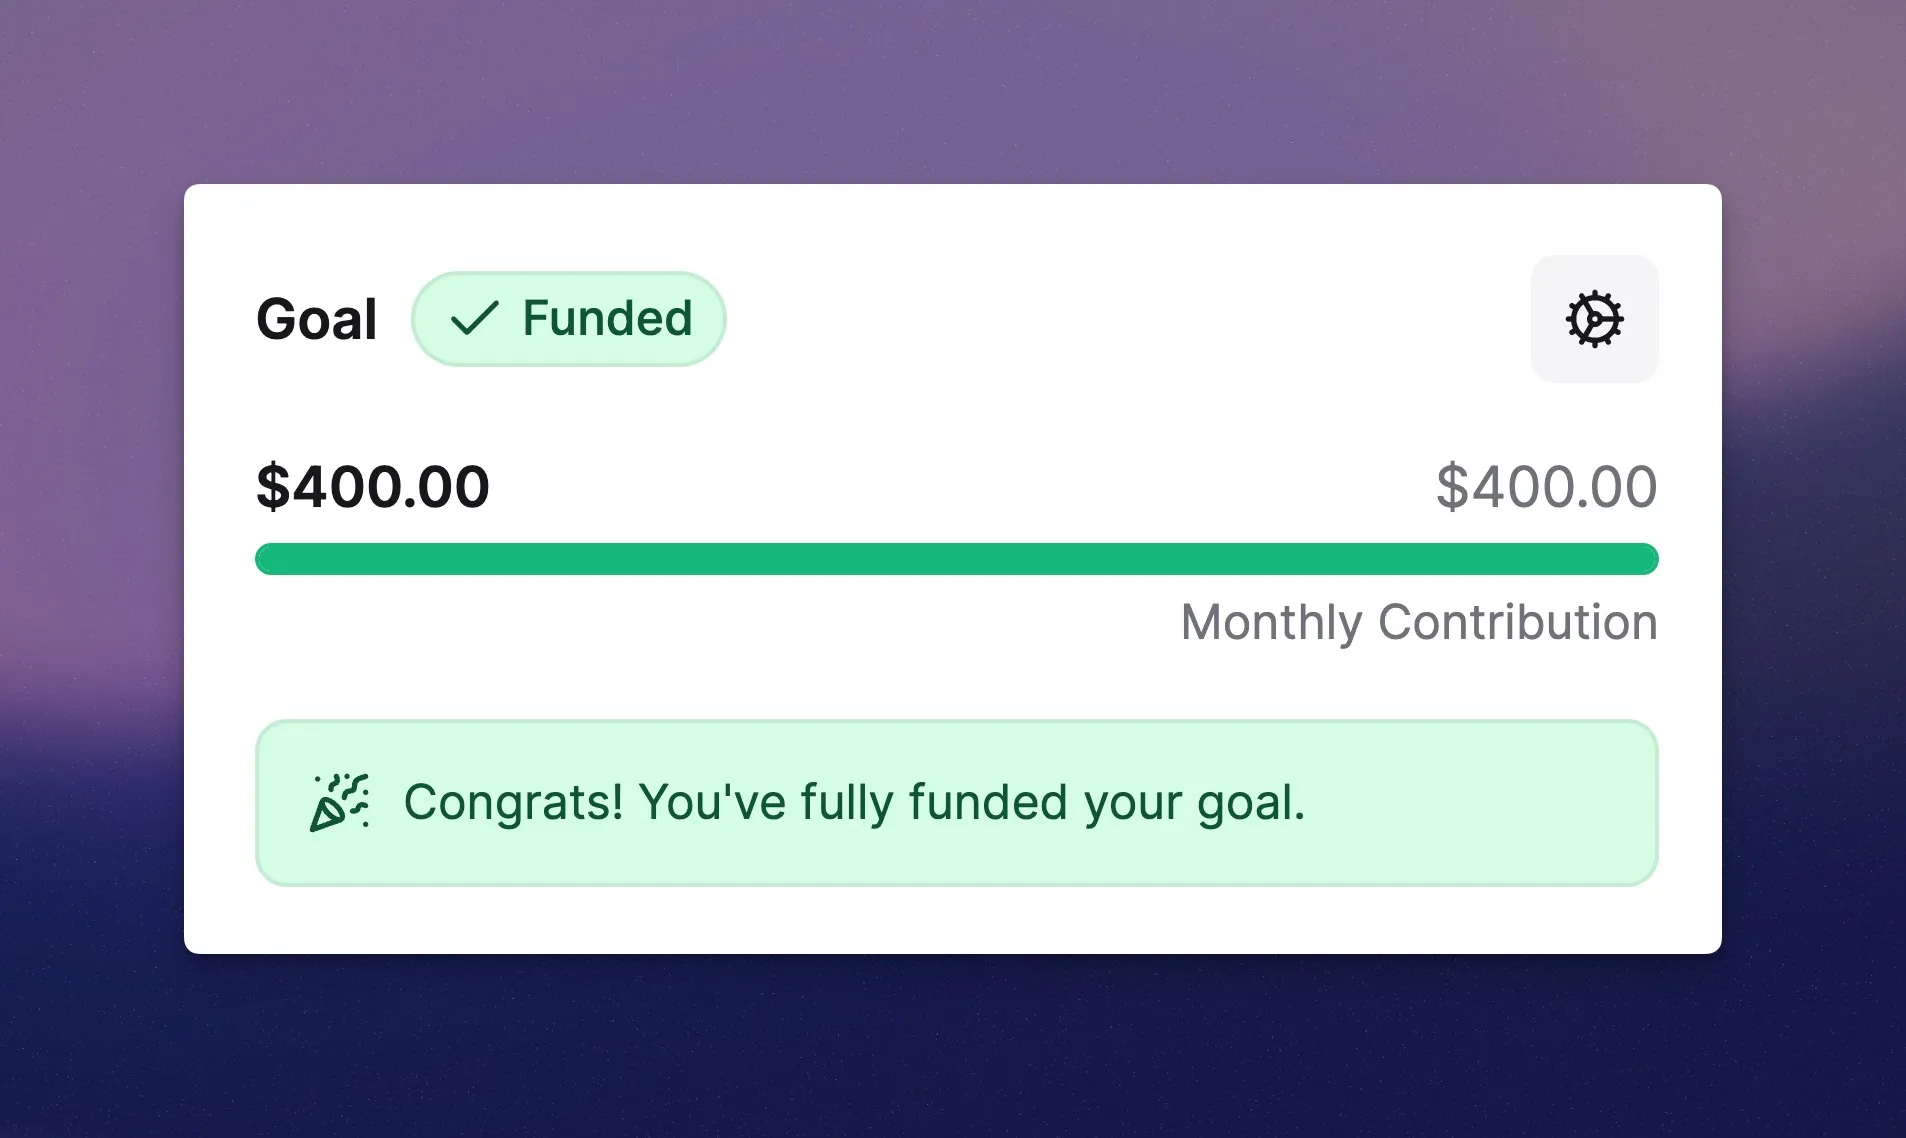The height and width of the screenshot is (1138, 1906).
Task: Click the left $400.00 current amount
Action: 373,487
